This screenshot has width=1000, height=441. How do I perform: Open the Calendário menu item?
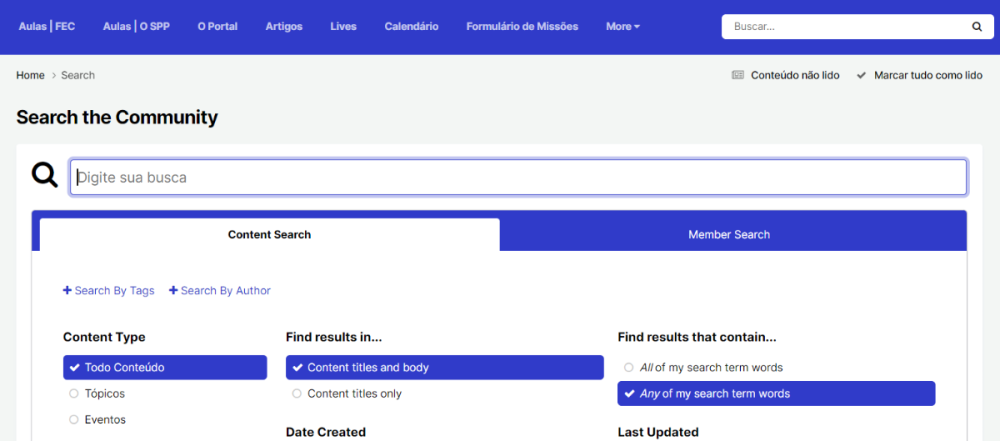[411, 27]
